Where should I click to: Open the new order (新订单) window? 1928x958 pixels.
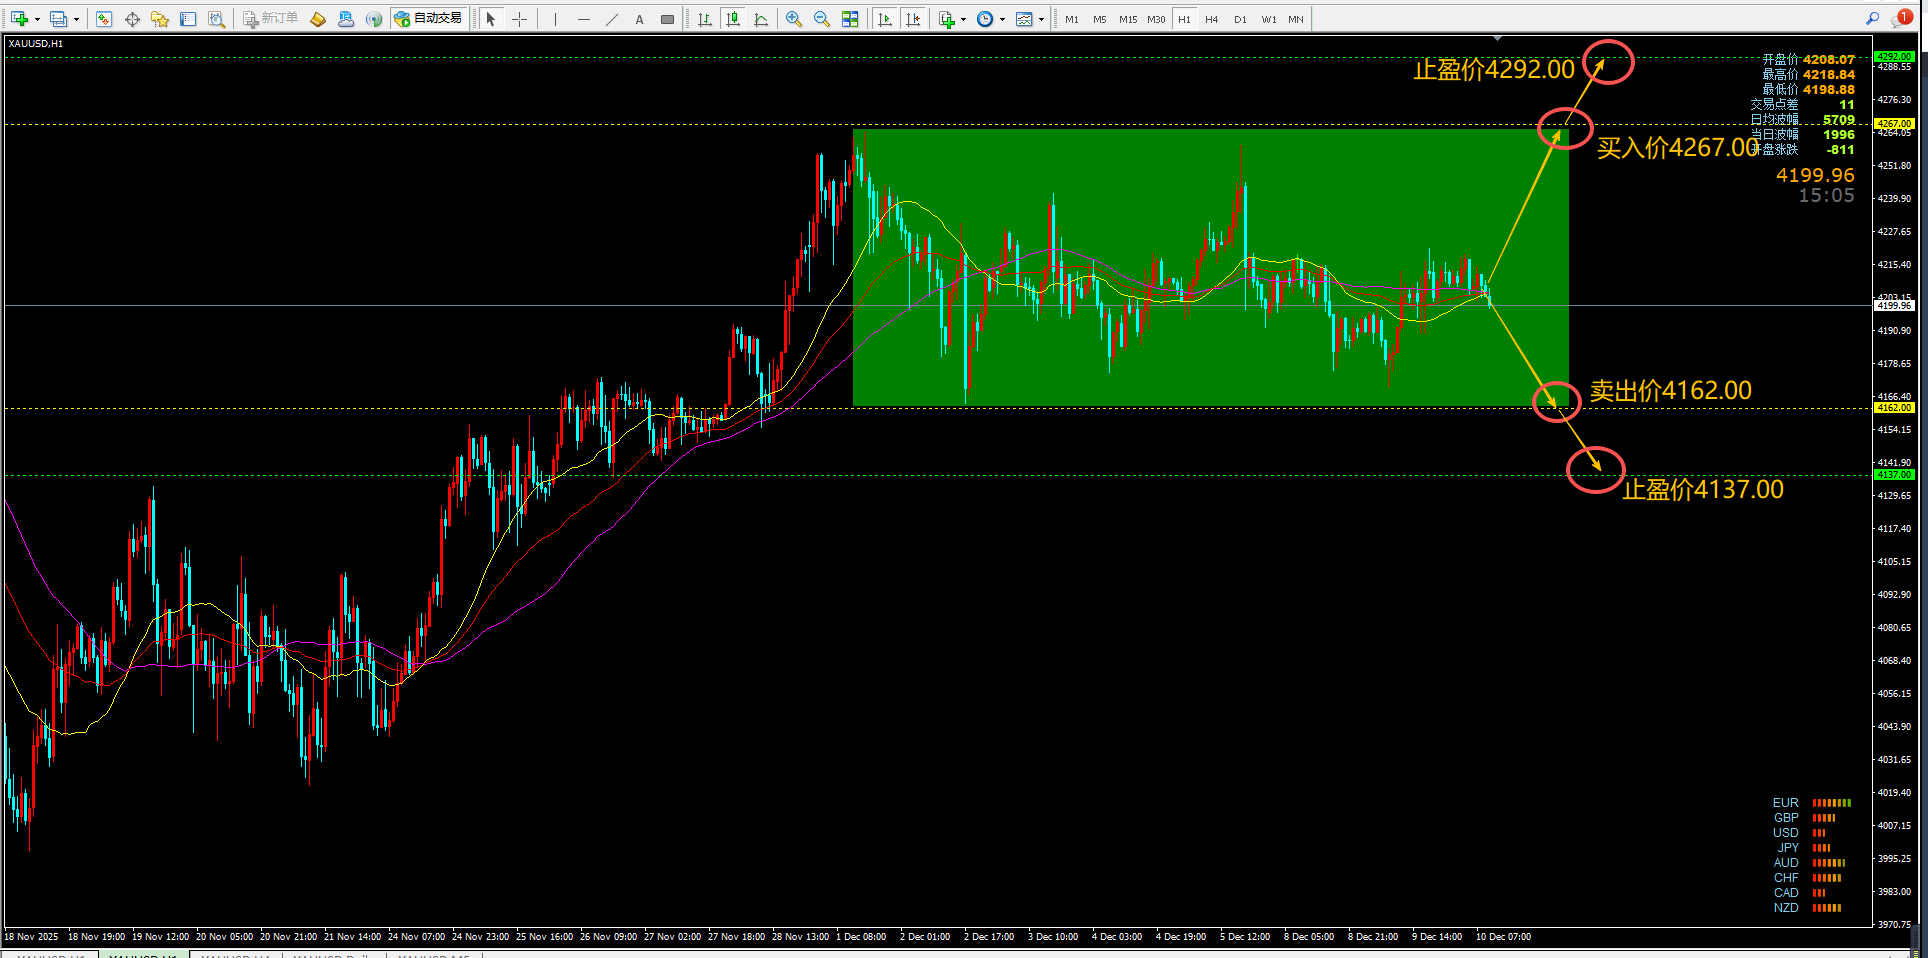[270, 19]
